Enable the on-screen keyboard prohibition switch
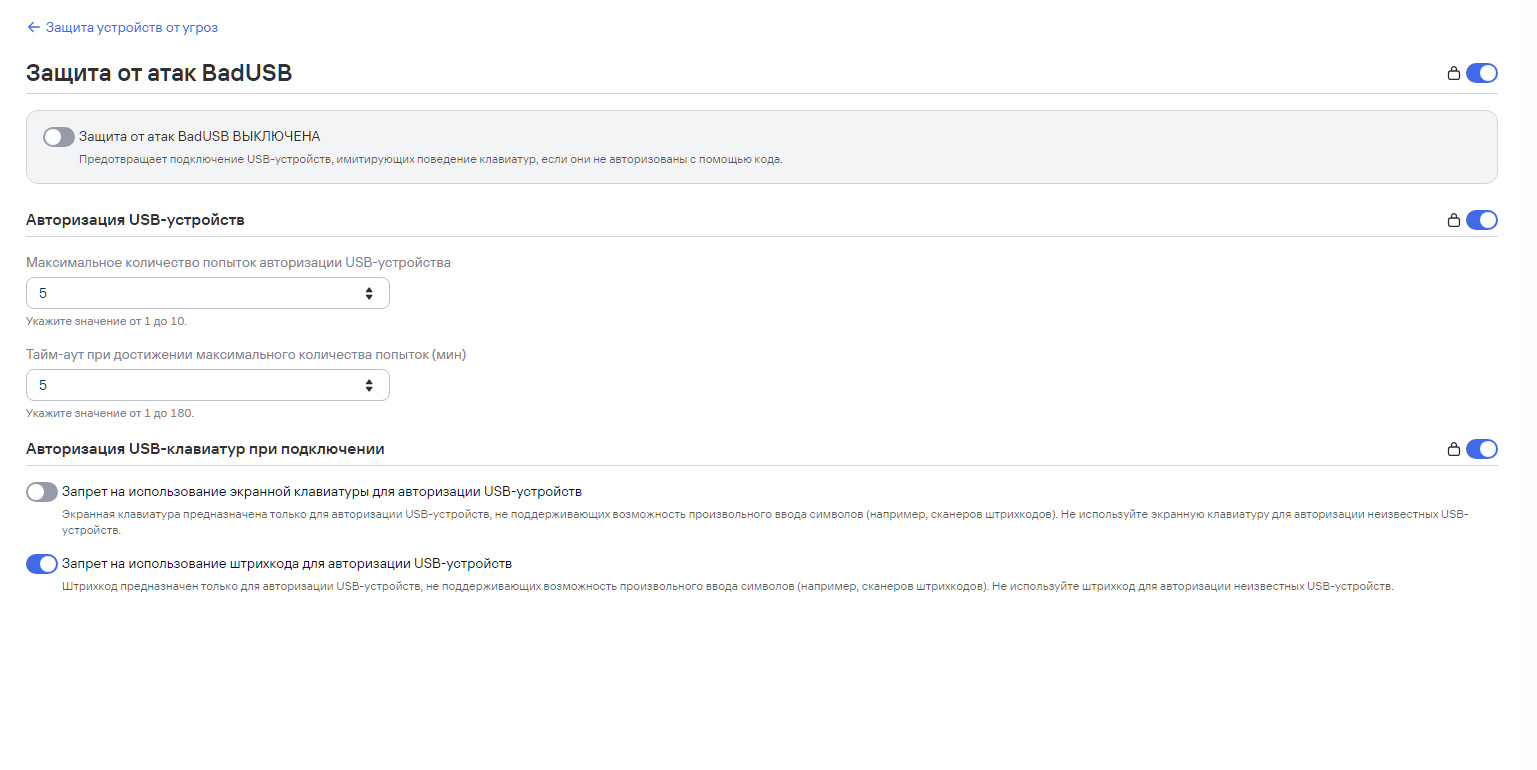 (x=42, y=492)
